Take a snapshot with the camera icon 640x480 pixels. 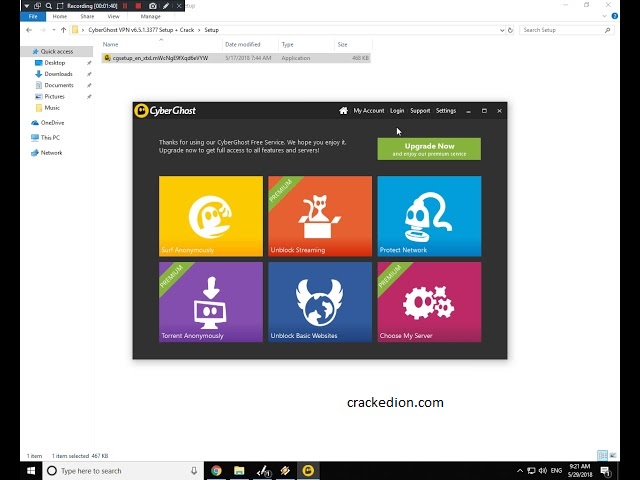pyautogui.click(x=153, y=6)
